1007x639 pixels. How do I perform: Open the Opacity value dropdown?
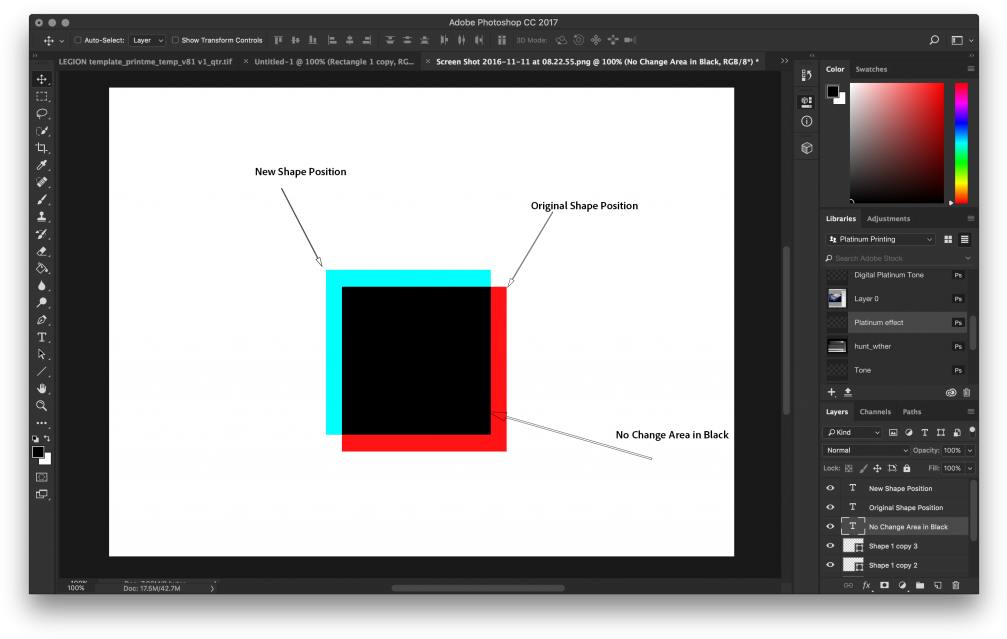(969, 451)
